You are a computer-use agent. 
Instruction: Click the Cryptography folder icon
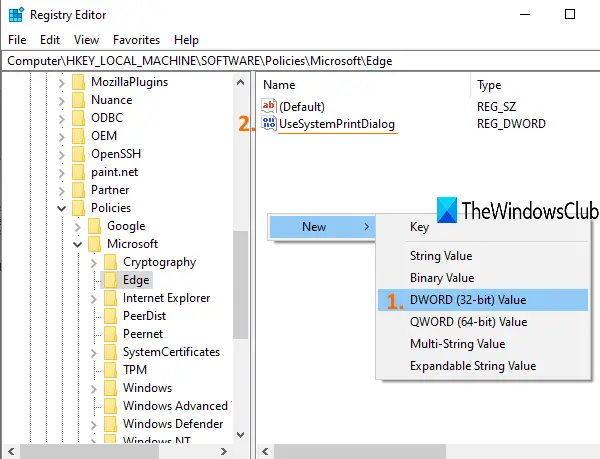[111, 262]
